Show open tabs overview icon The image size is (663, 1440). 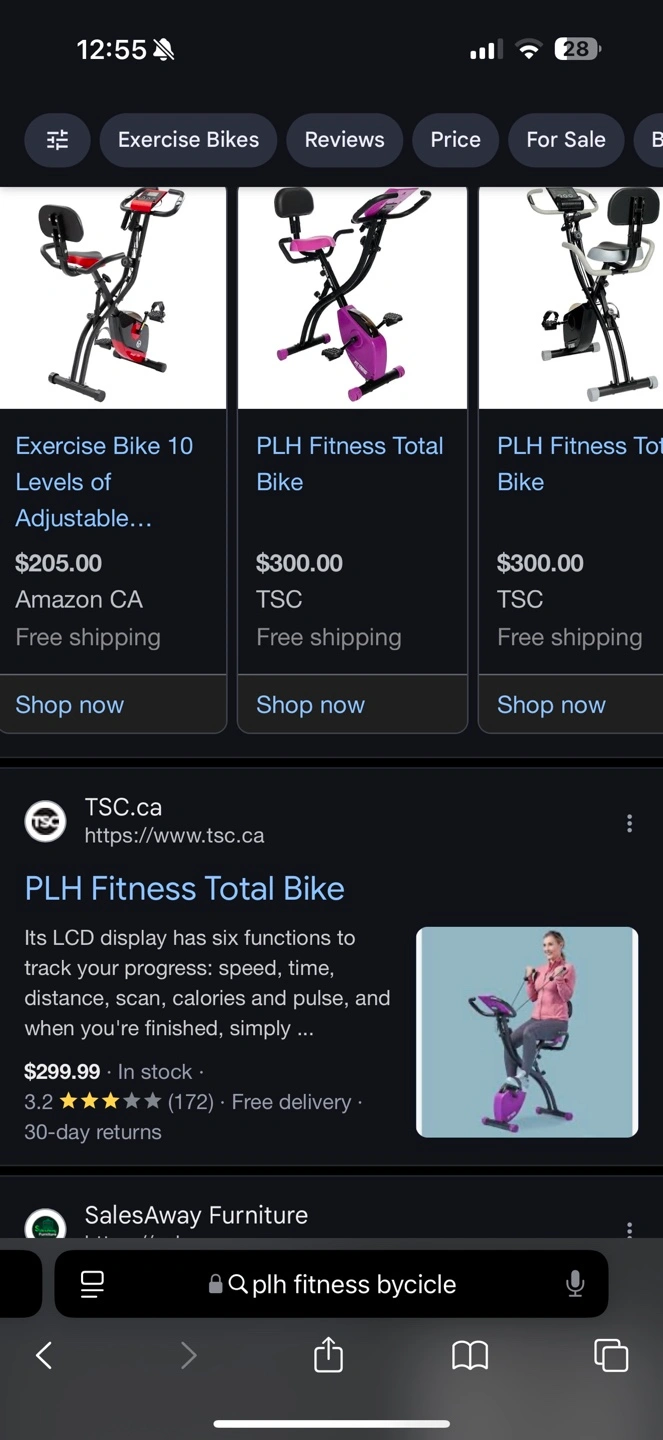click(611, 1355)
